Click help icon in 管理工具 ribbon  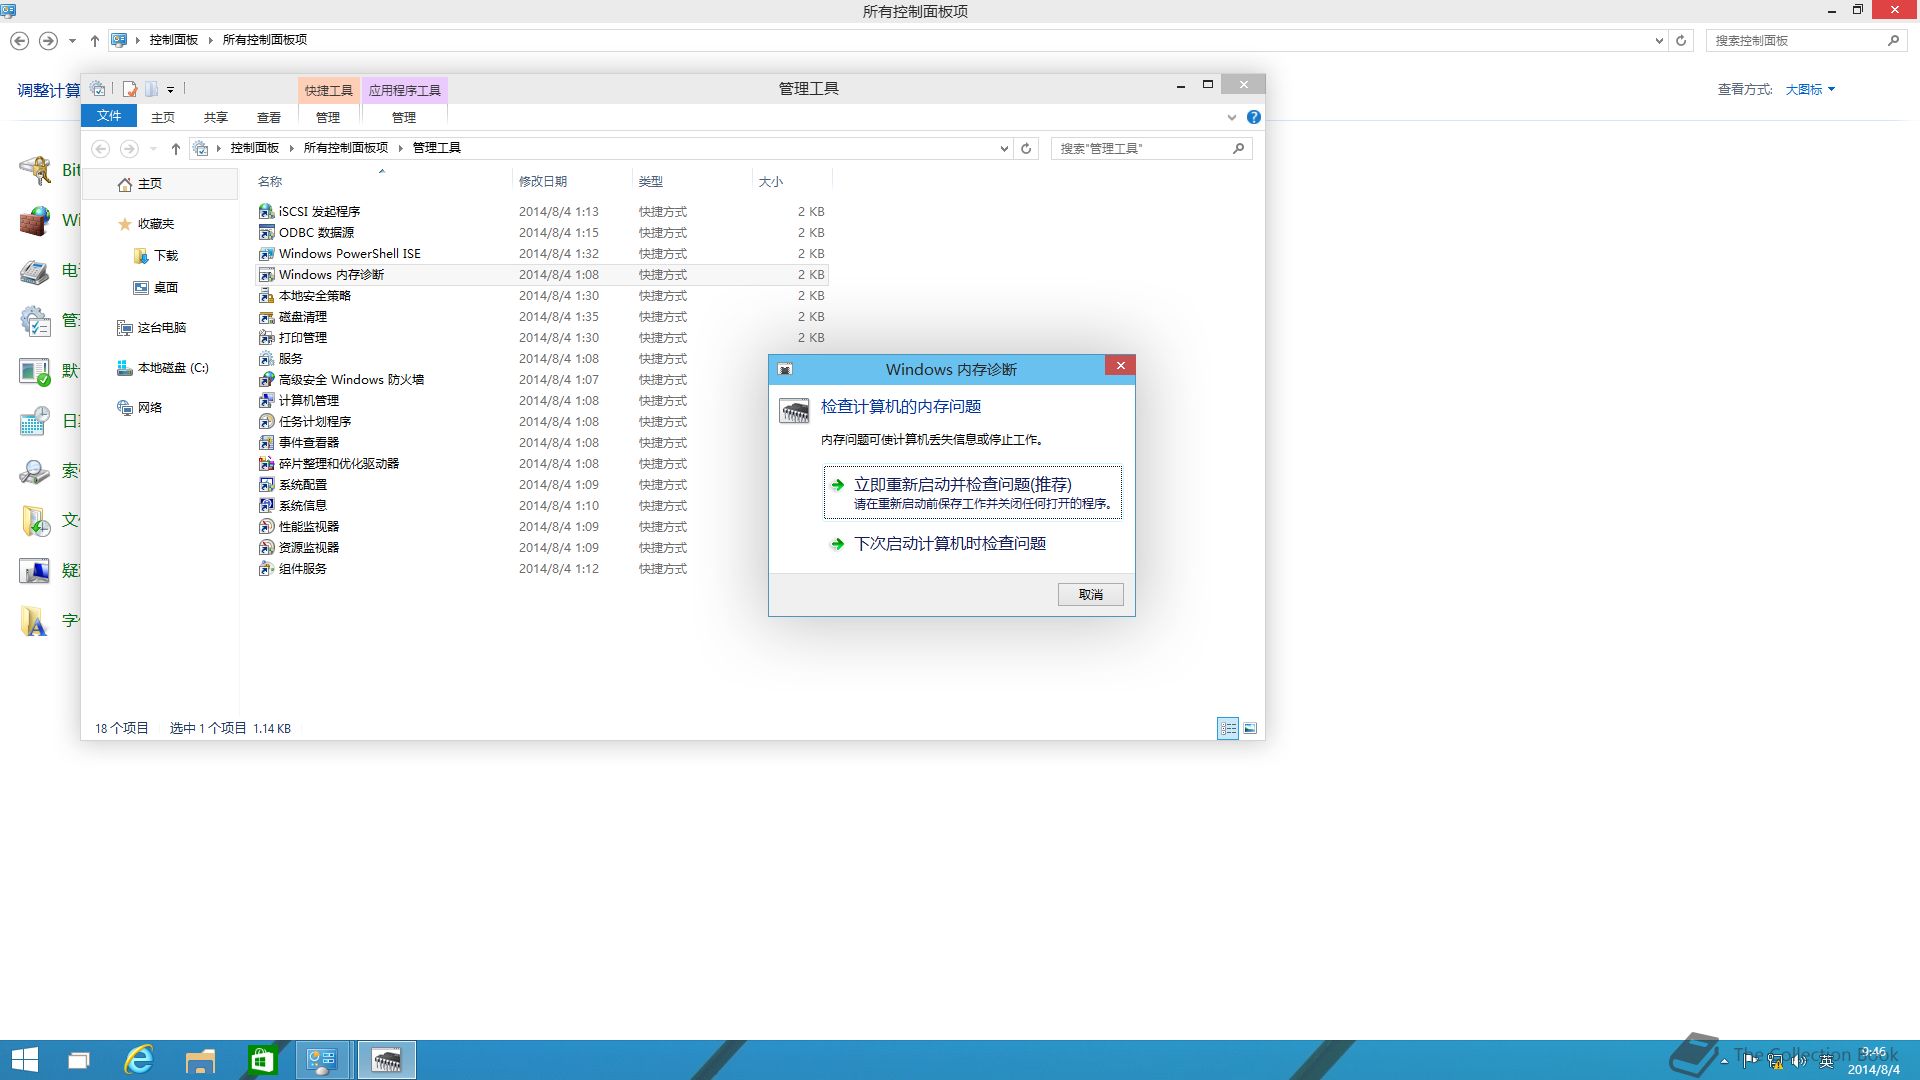pyautogui.click(x=1253, y=117)
